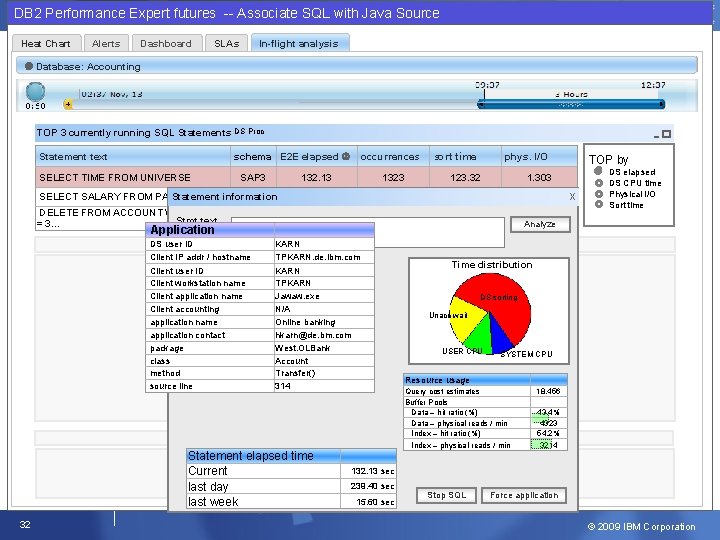This screenshot has width=720, height=540.
Task: Click the Analyze button
Action: click(540, 224)
